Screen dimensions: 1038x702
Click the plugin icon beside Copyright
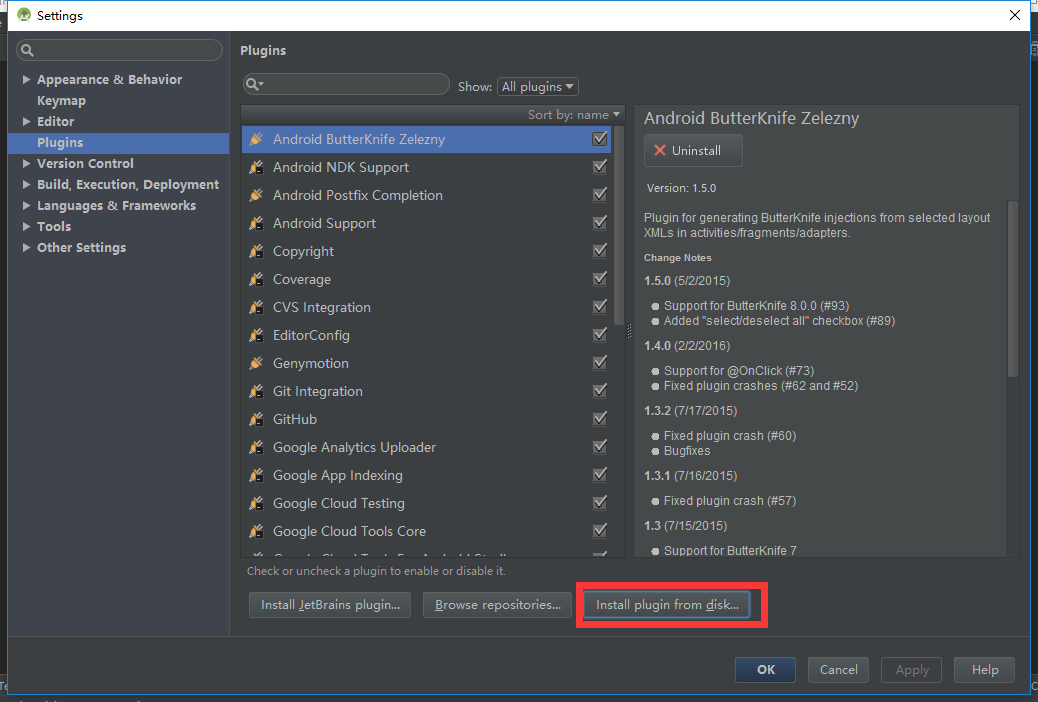point(256,251)
